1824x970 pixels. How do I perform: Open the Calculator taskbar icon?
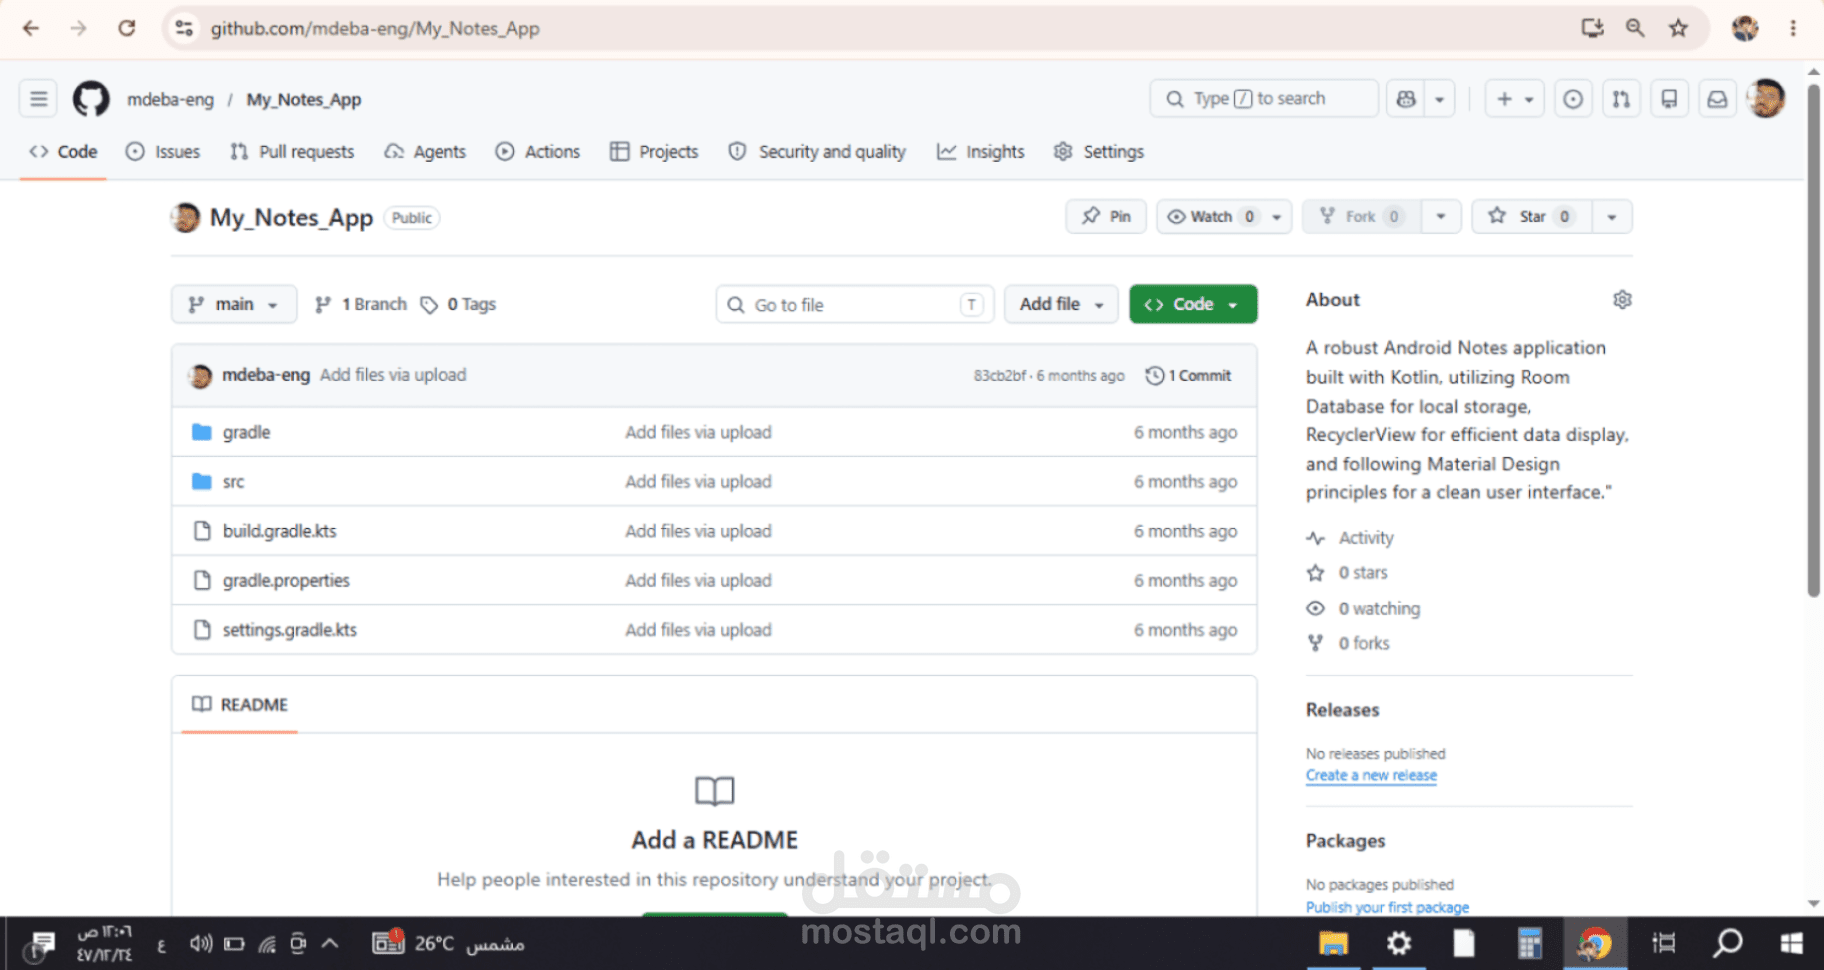coord(1529,943)
